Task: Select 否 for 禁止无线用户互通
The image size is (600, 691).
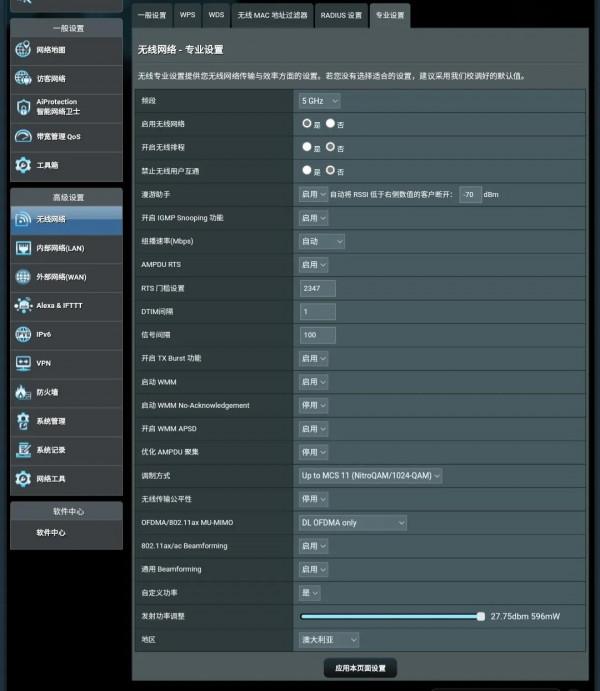Action: click(330, 170)
